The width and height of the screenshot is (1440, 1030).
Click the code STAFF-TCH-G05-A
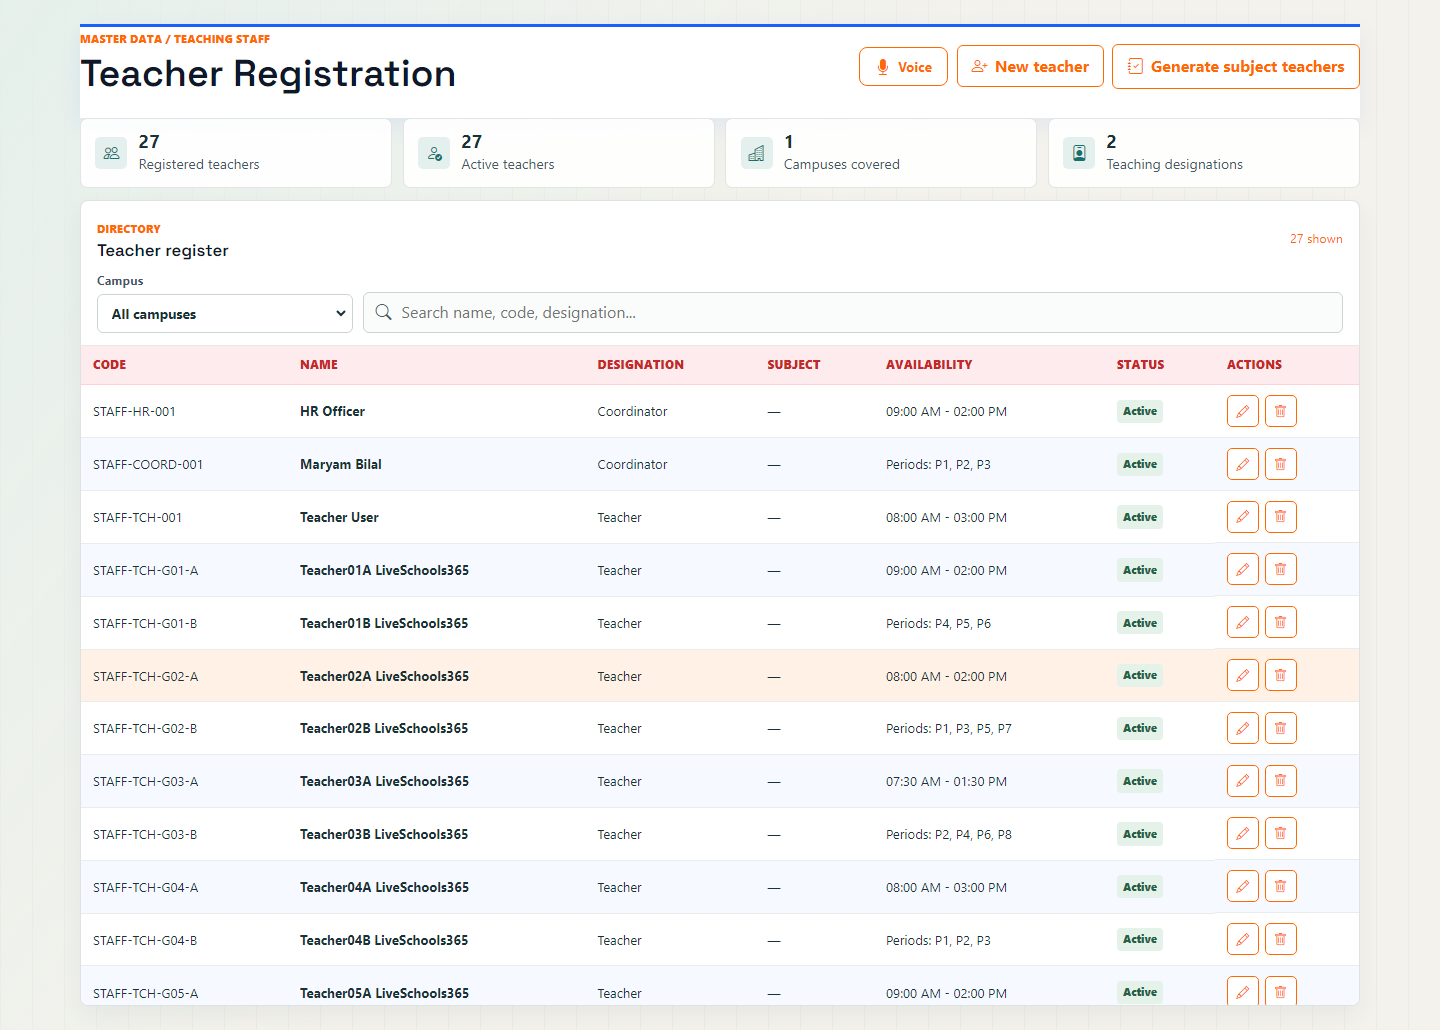146,993
